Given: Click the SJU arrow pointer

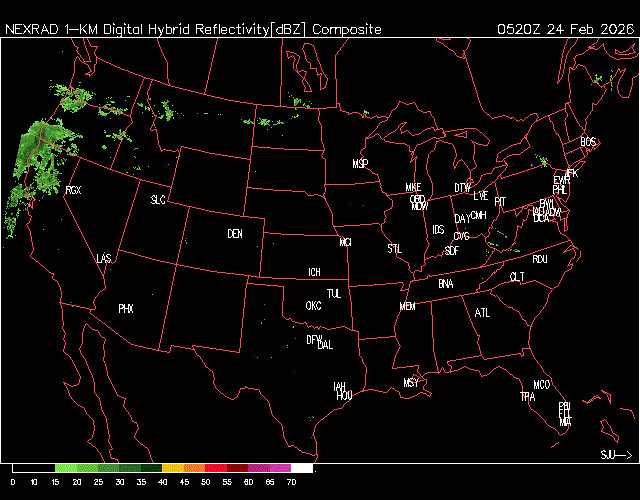Looking at the screenshot, I should [616, 455].
